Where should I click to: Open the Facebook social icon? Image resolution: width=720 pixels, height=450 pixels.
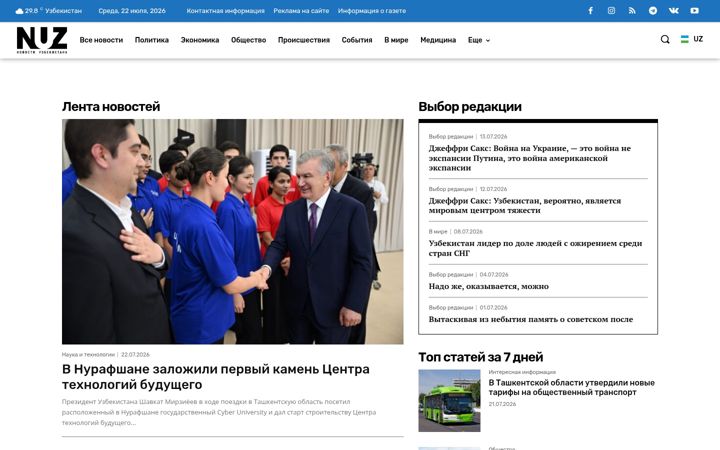tap(591, 11)
